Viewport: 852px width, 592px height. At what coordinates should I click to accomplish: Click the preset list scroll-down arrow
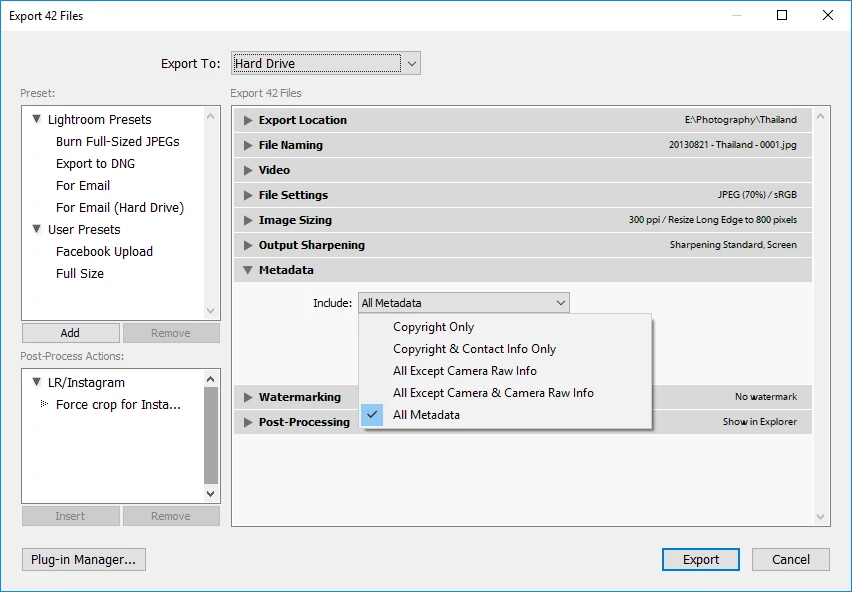(211, 311)
